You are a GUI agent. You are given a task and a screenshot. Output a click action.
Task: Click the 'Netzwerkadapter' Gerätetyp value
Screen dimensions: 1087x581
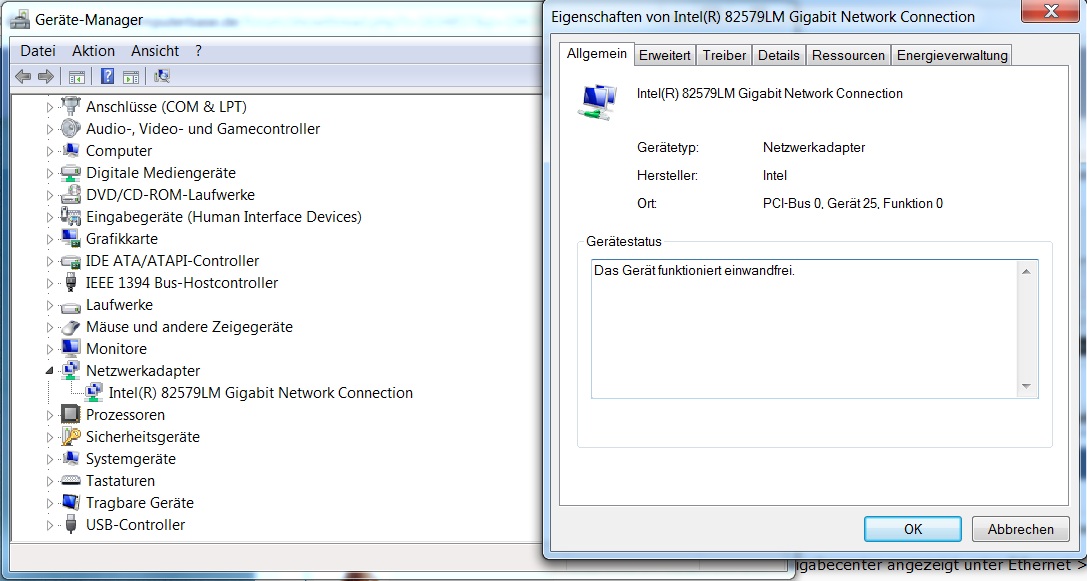pos(814,147)
